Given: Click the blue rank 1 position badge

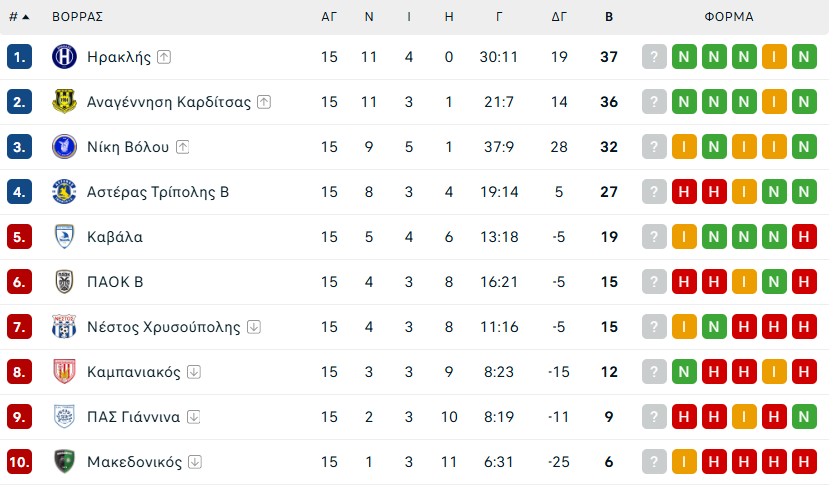Looking at the screenshot, I should click(19, 57).
